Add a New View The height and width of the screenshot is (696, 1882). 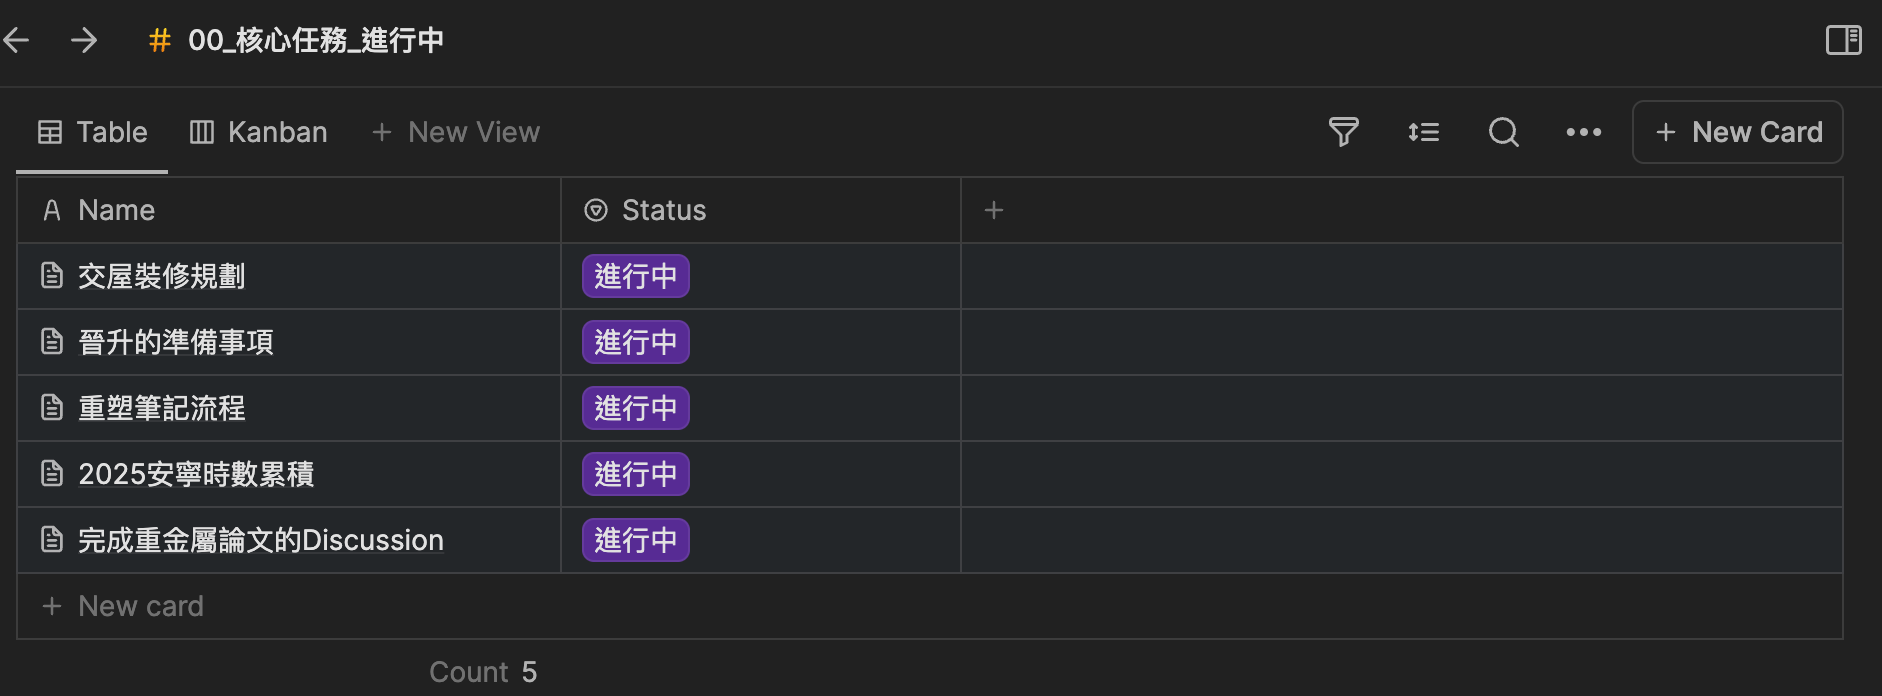point(456,132)
